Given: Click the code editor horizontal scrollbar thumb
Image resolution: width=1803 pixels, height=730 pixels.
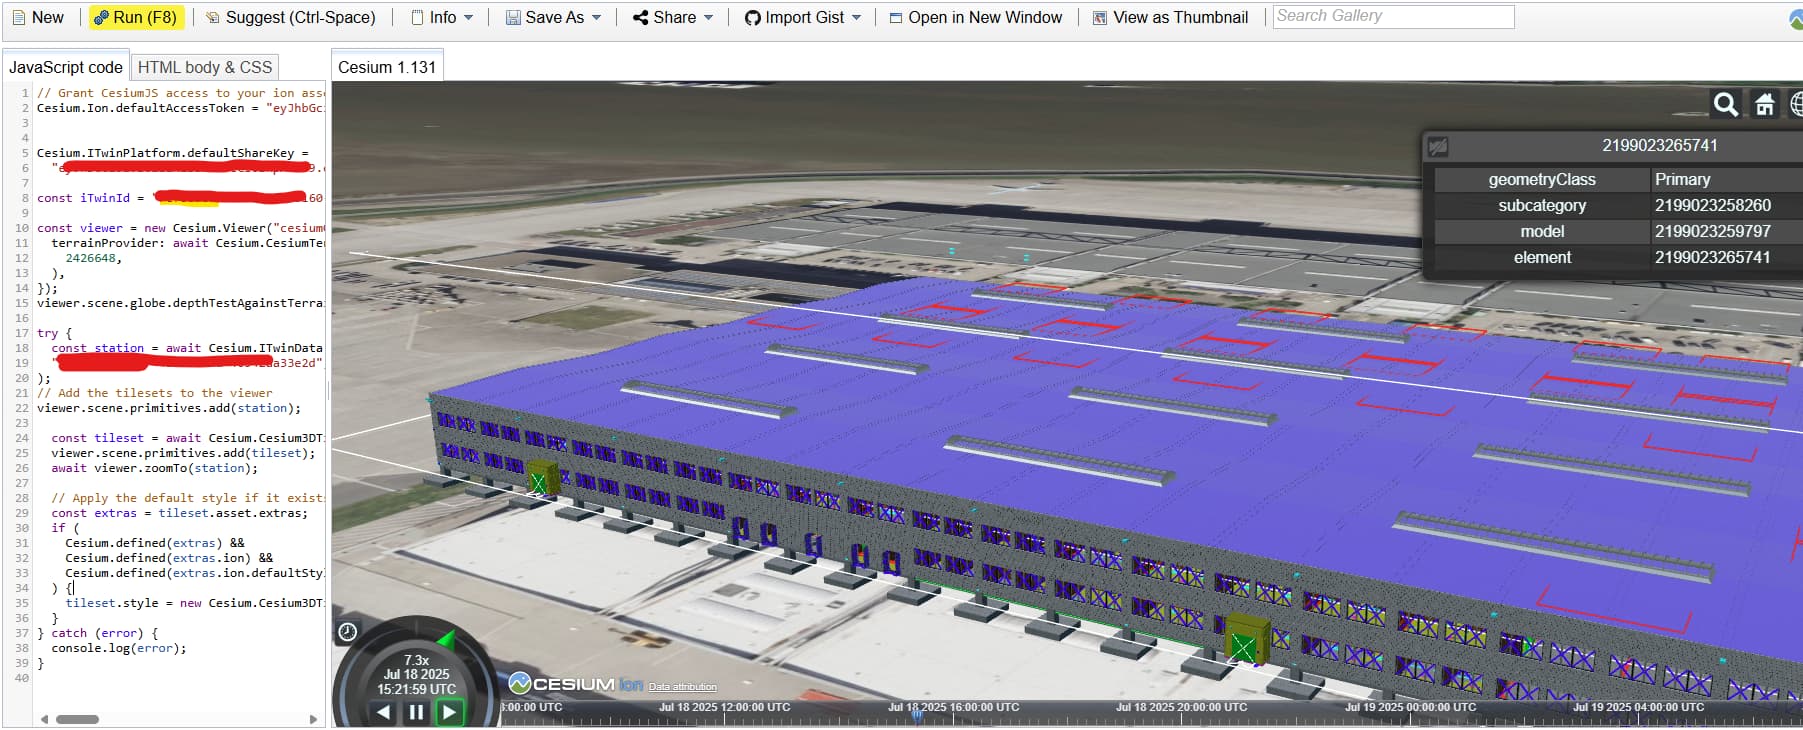Looking at the screenshot, I should point(77,719).
